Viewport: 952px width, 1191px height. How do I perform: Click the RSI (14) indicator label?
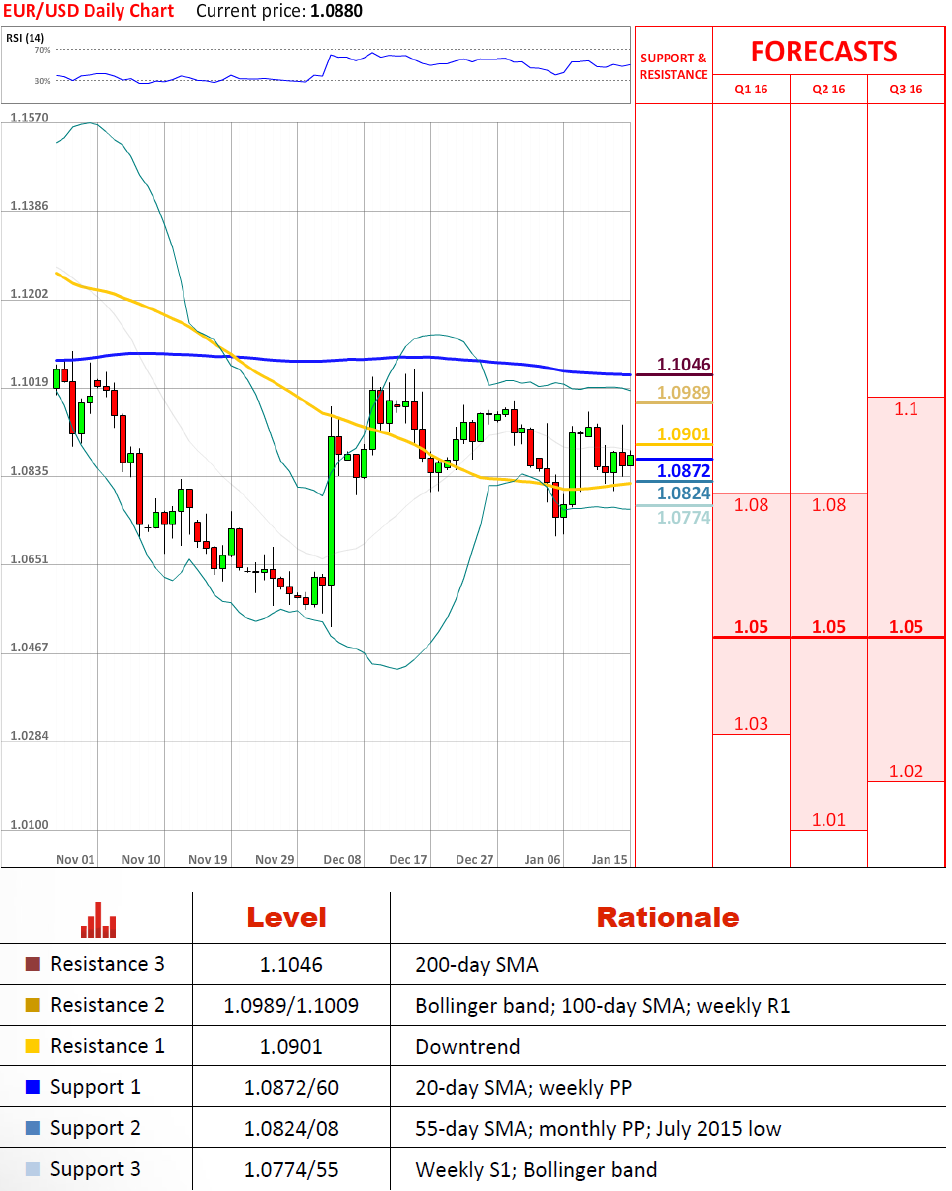point(25,38)
